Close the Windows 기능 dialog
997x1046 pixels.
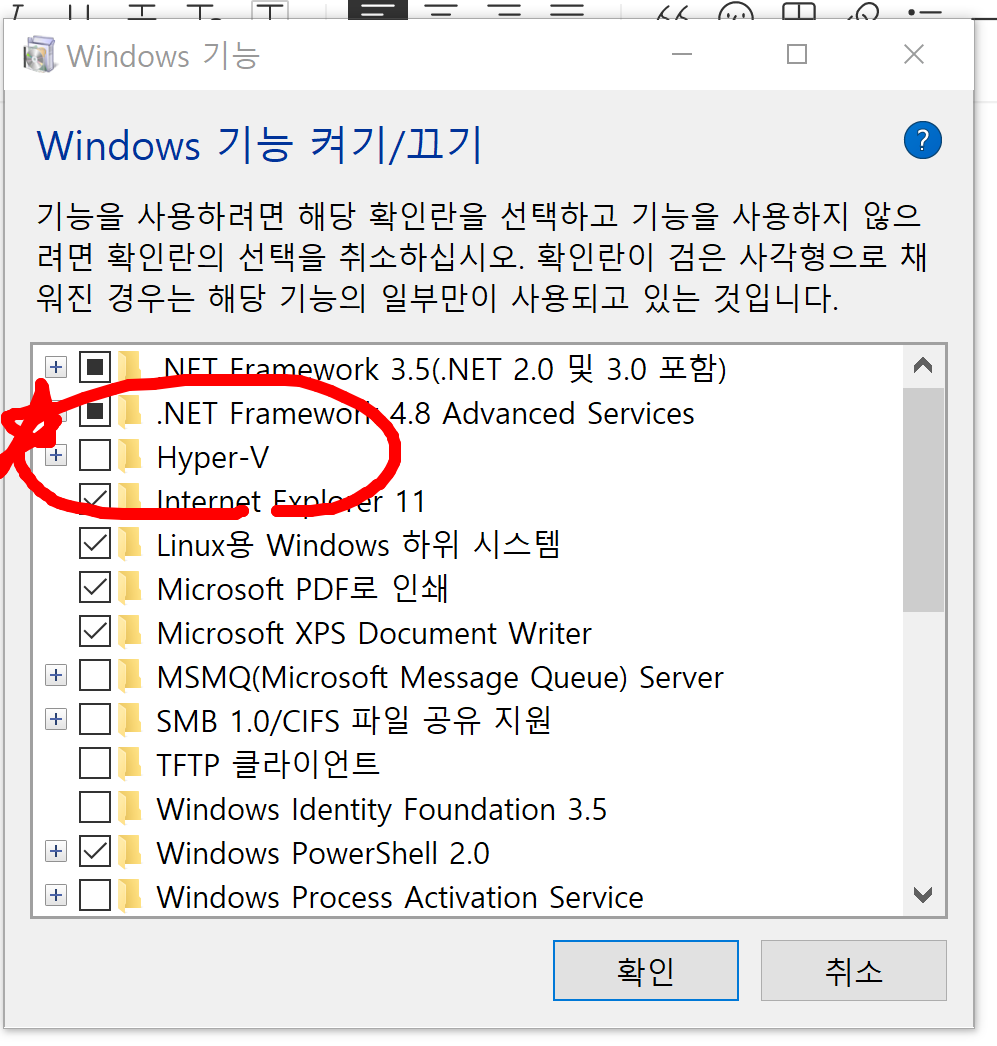pos(914,54)
